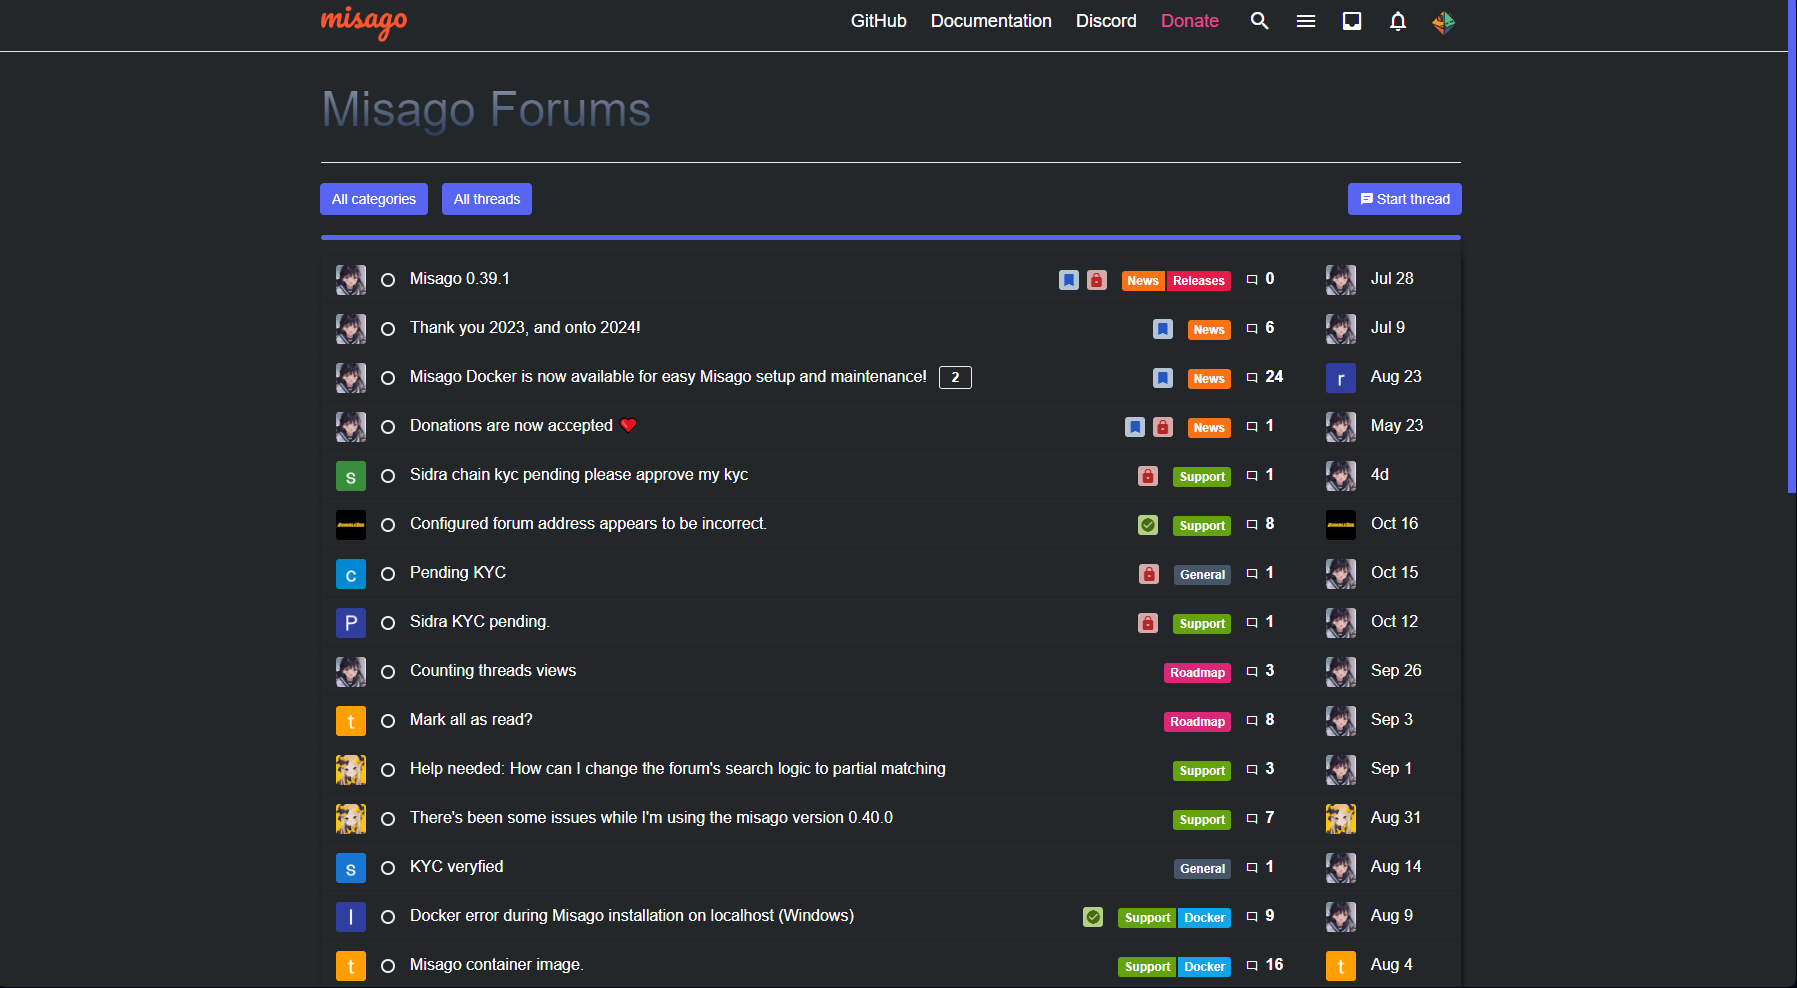Open the private threads inbox icon

[x=1351, y=21]
